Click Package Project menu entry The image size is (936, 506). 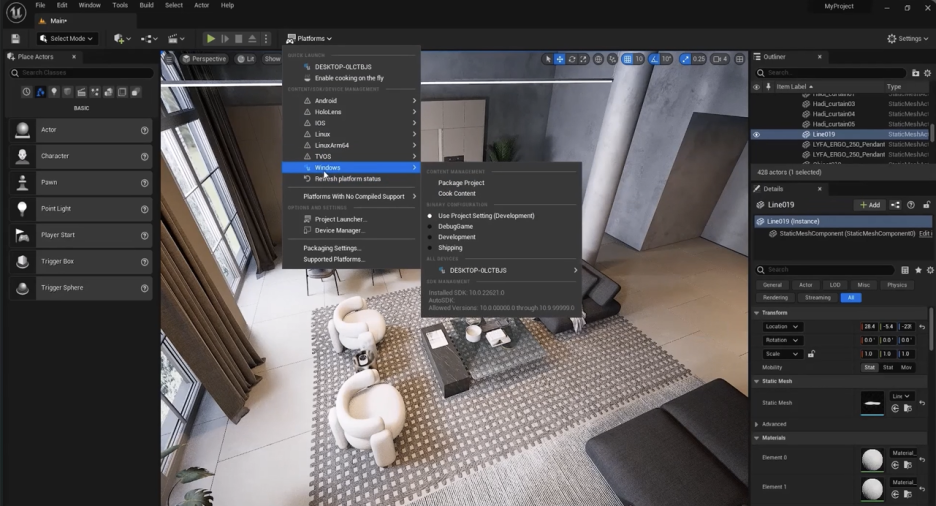click(x=461, y=183)
